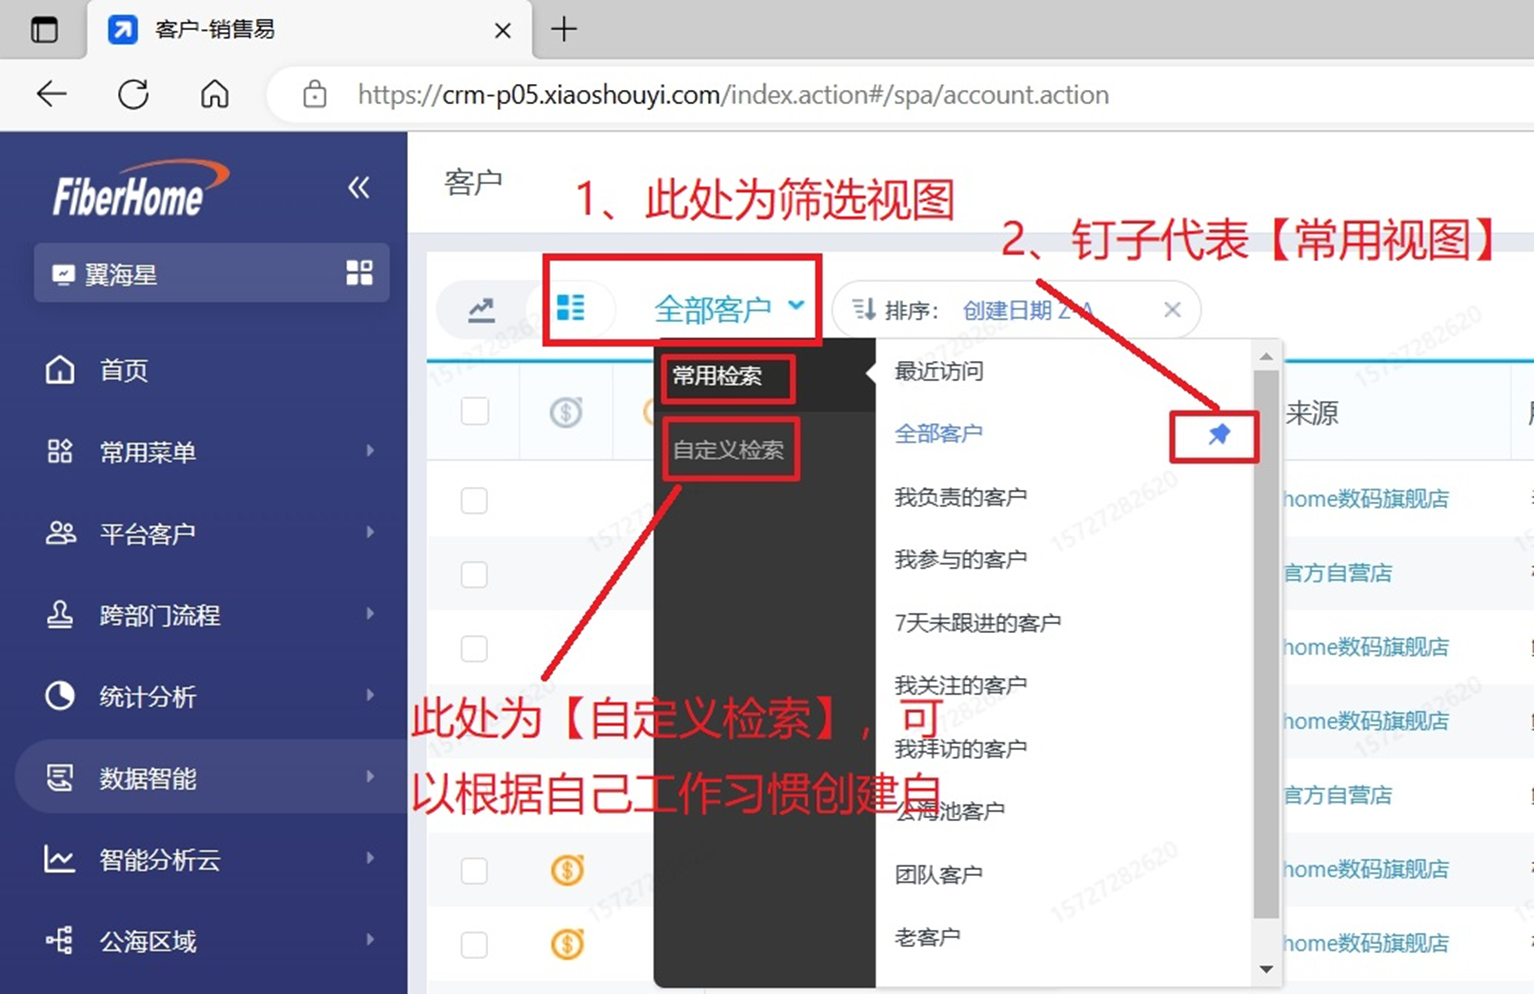
Task: Choose 老客户 view
Action: tap(927, 938)
